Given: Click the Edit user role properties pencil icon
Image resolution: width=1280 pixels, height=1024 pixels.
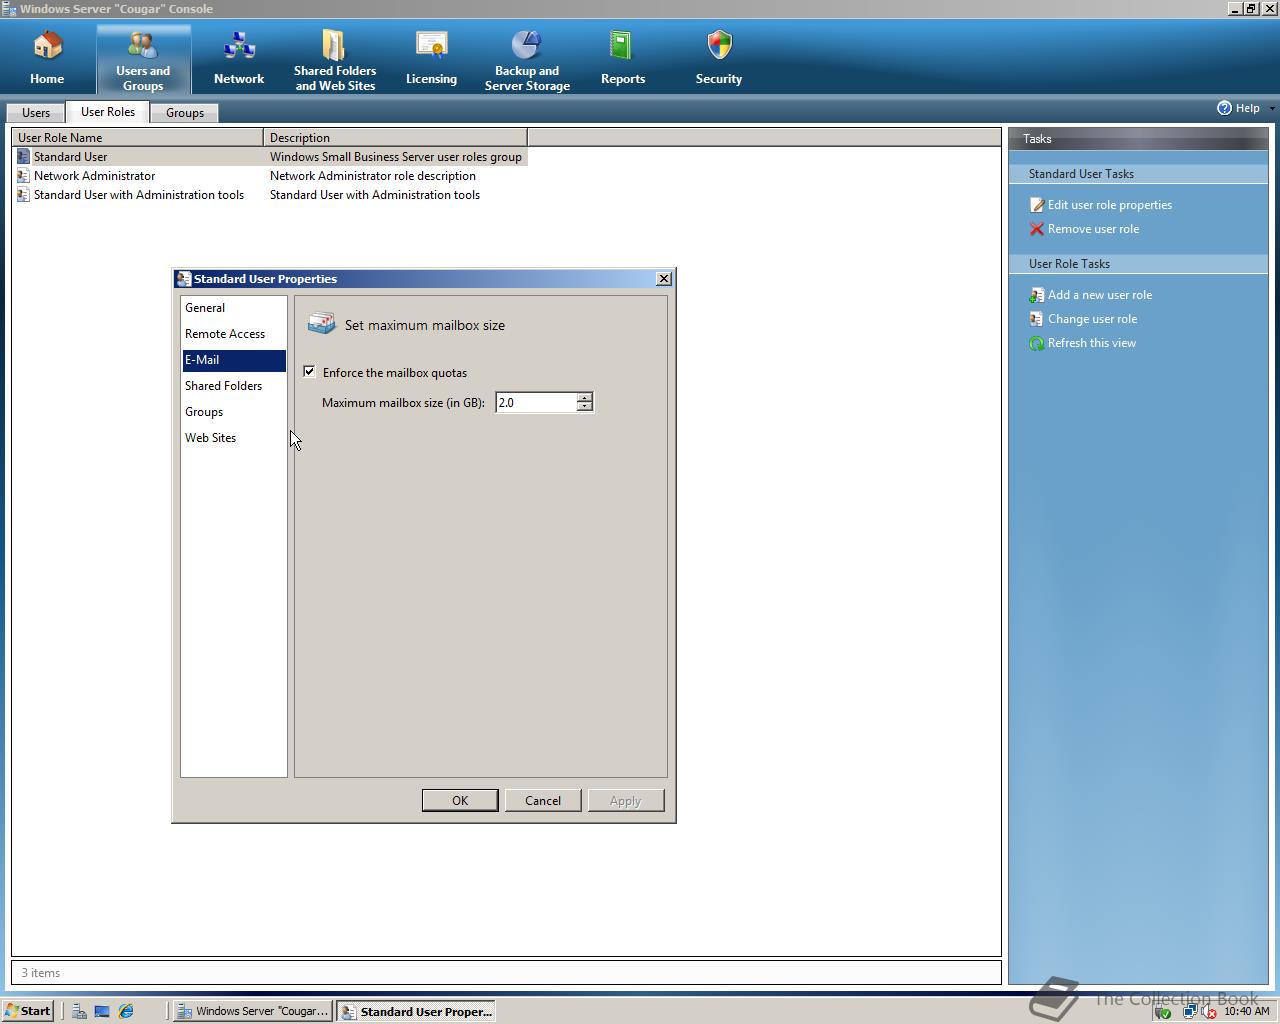Looking at the screenshot, I should click(1037, 205).
